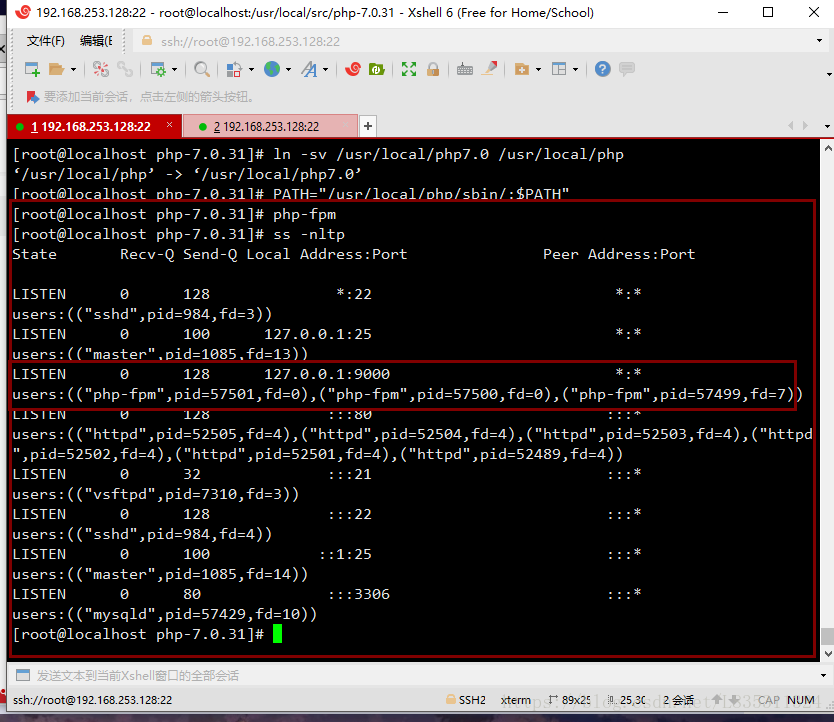Click the session properties gear icon

click(157, 69)
